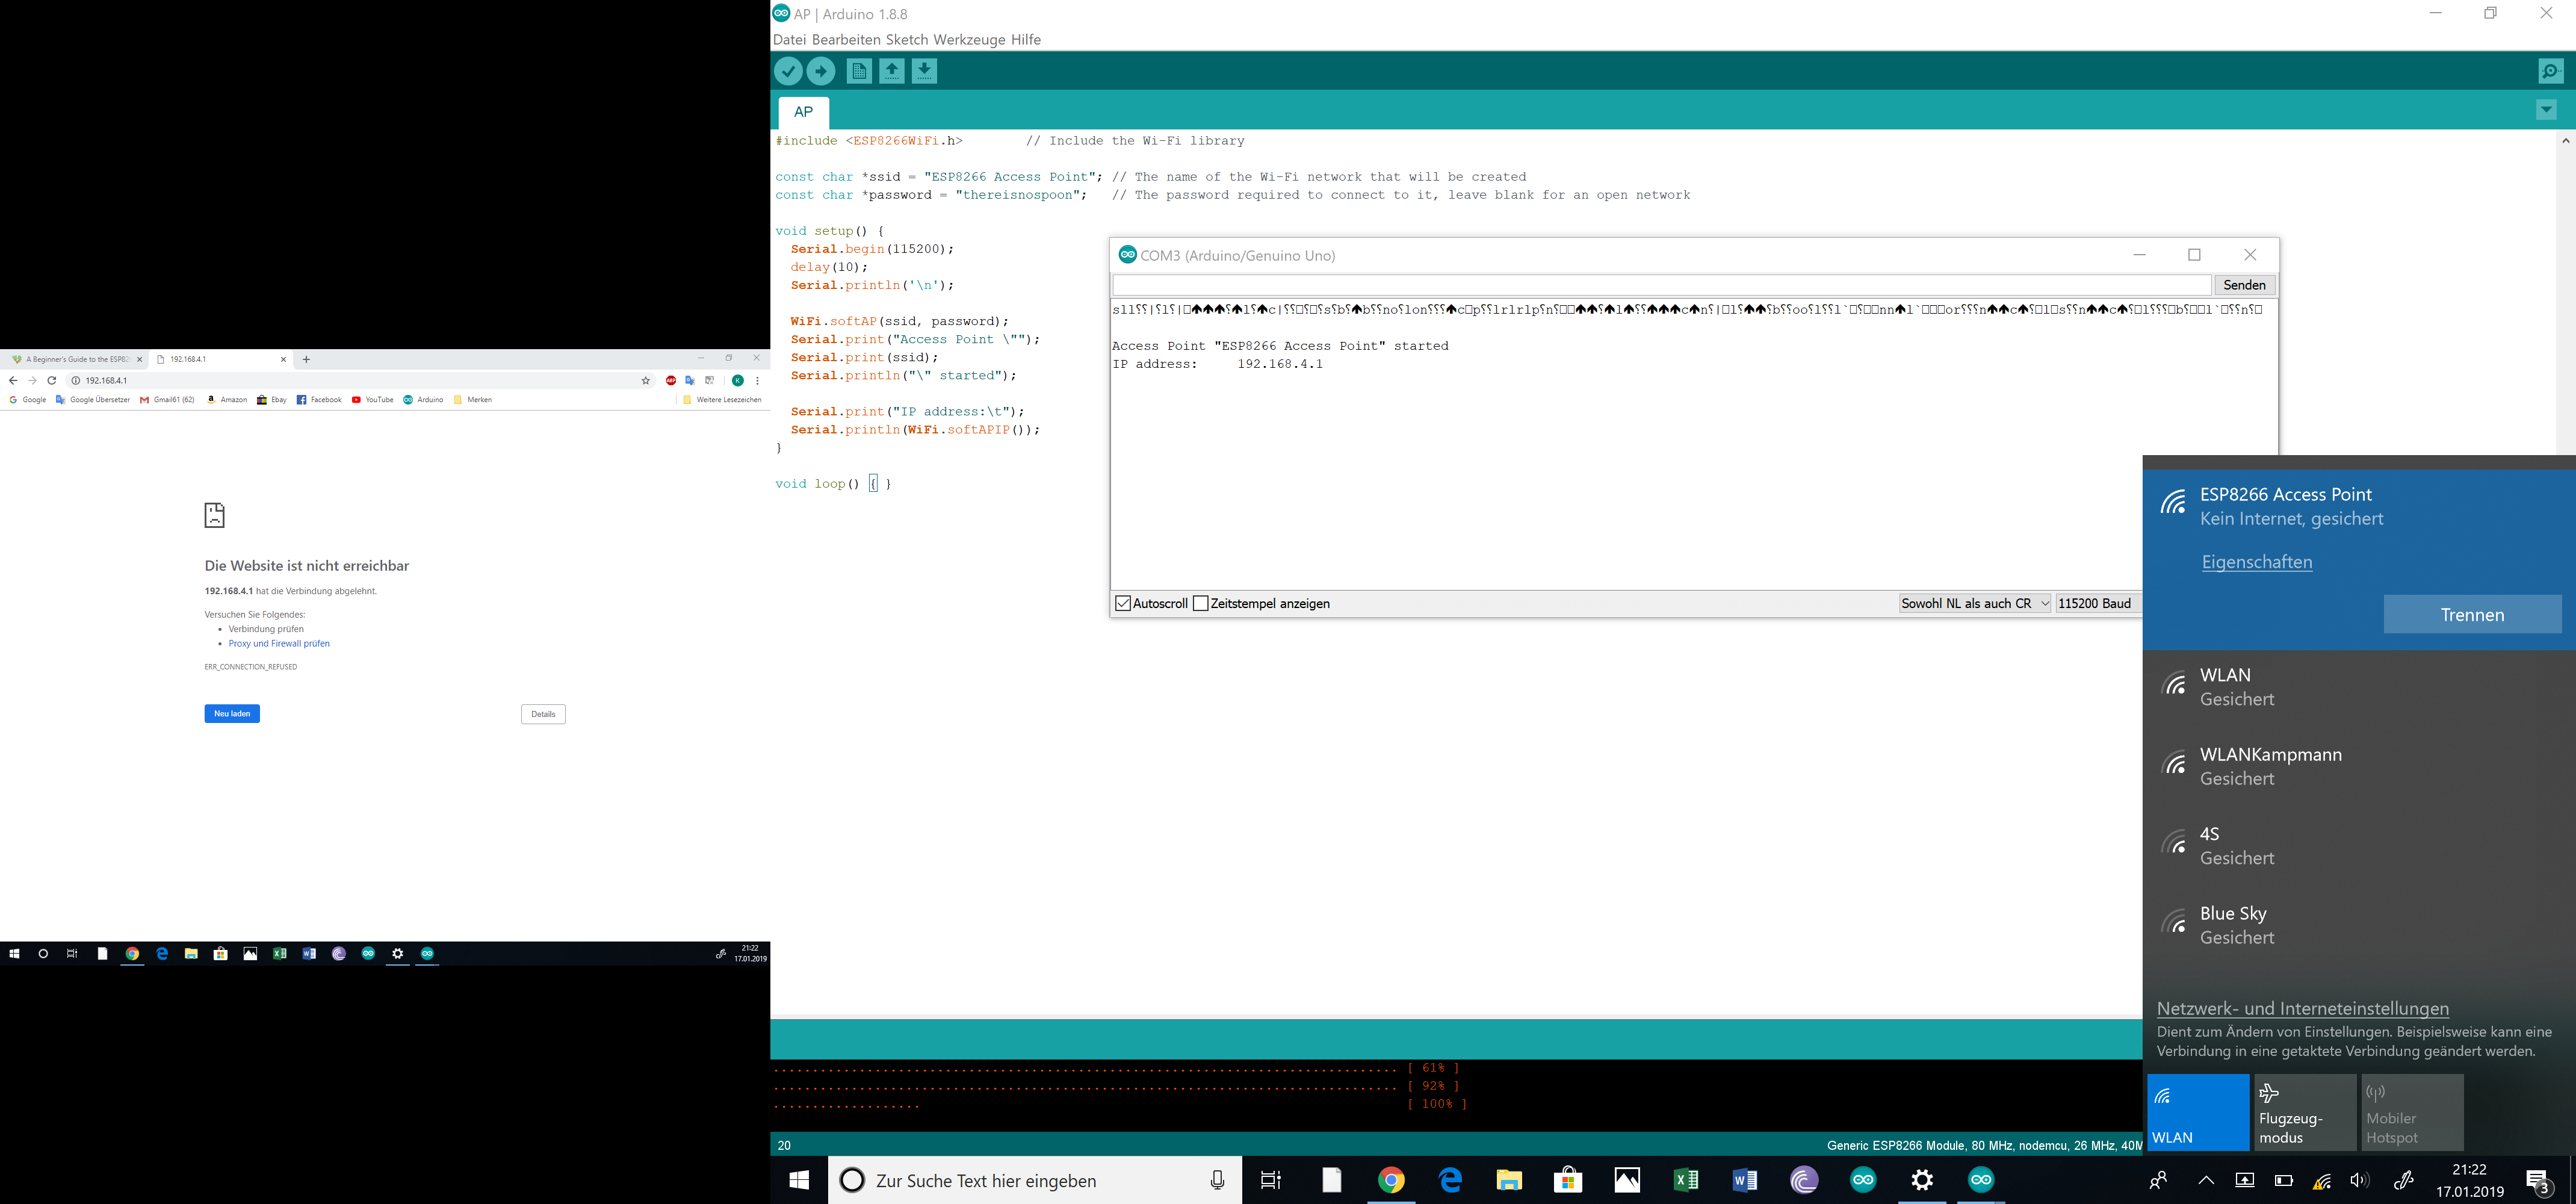The width and height of the screenshot is (2576, 1204).
Task: Click the Upload sketch arrow icon
Action: 821,71
